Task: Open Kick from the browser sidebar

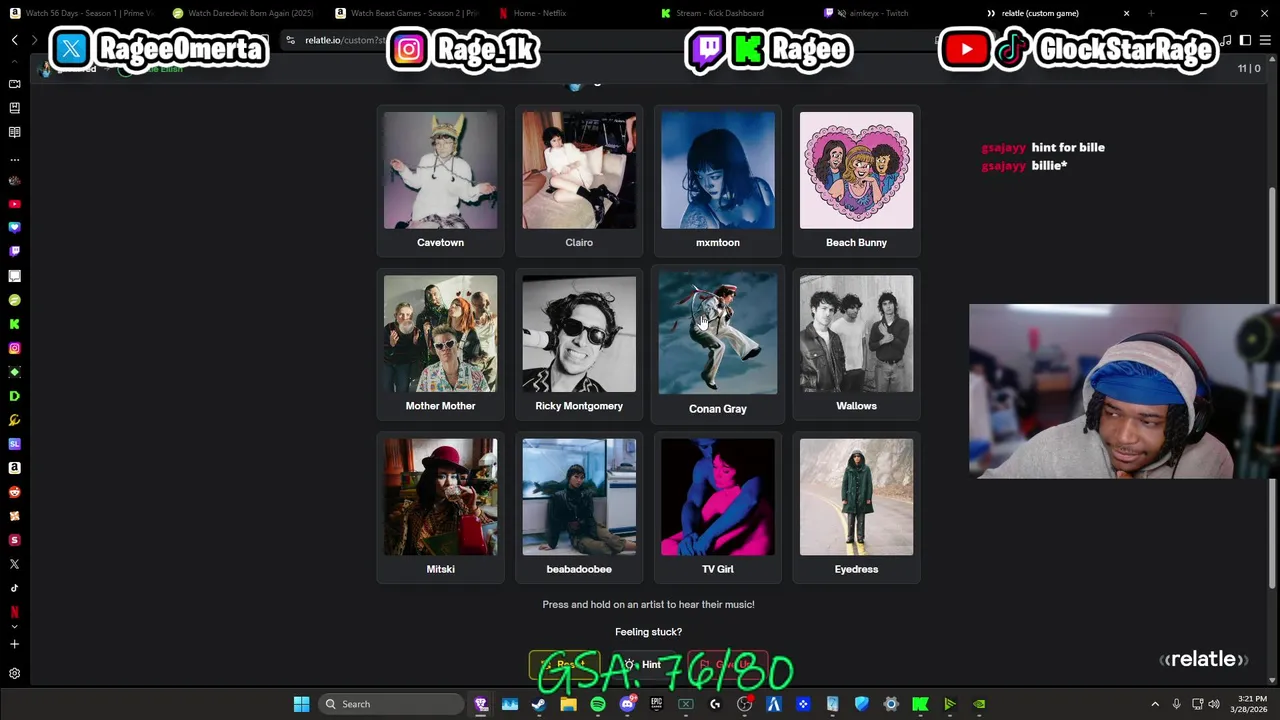Action: point(14,324)
